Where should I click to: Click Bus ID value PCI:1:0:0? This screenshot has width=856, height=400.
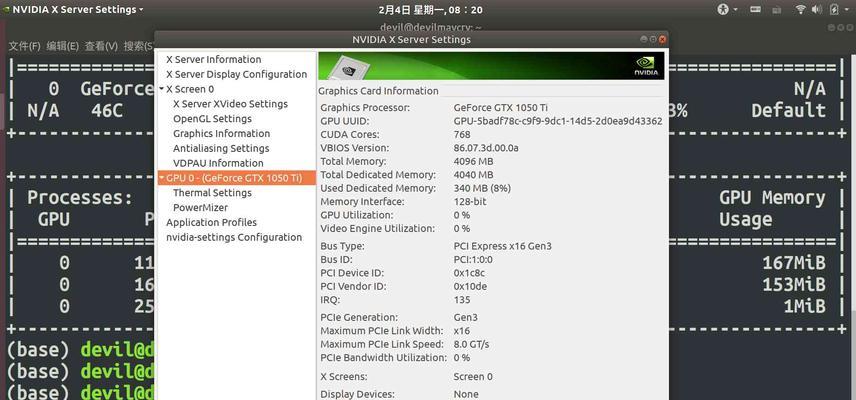coord(473,259)
